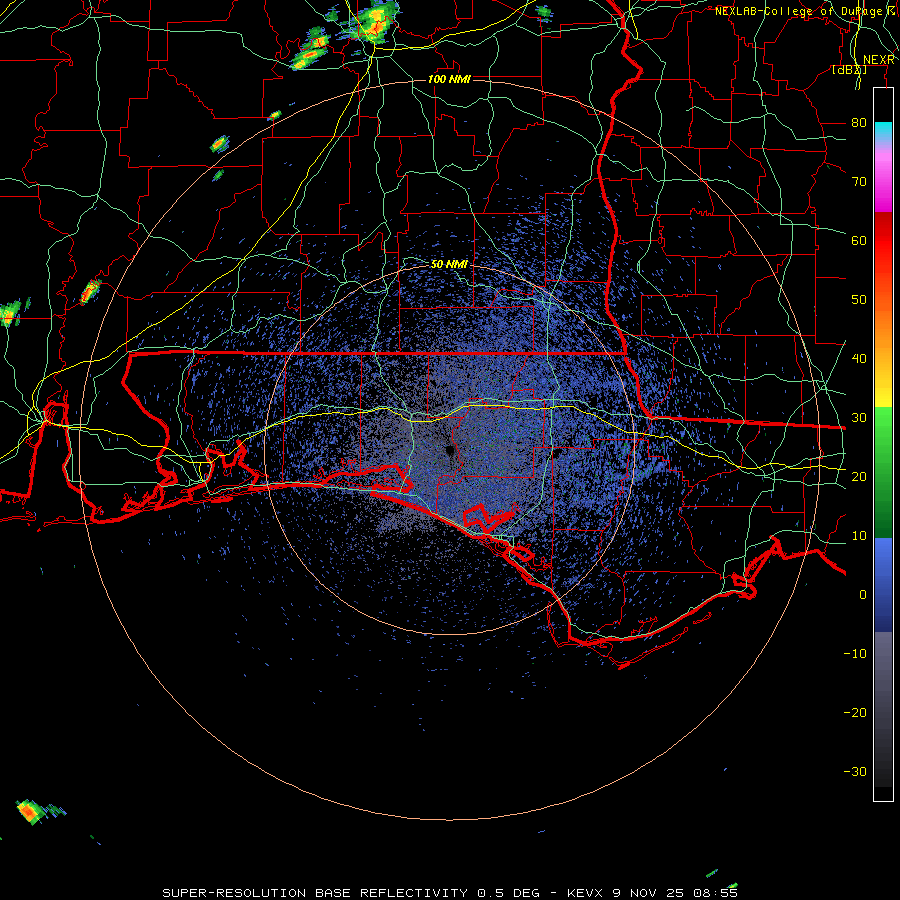Click the "0.5 DEG" elevation text
The image size is (900, 900).
pyautogui.click(x=509, y=893)
